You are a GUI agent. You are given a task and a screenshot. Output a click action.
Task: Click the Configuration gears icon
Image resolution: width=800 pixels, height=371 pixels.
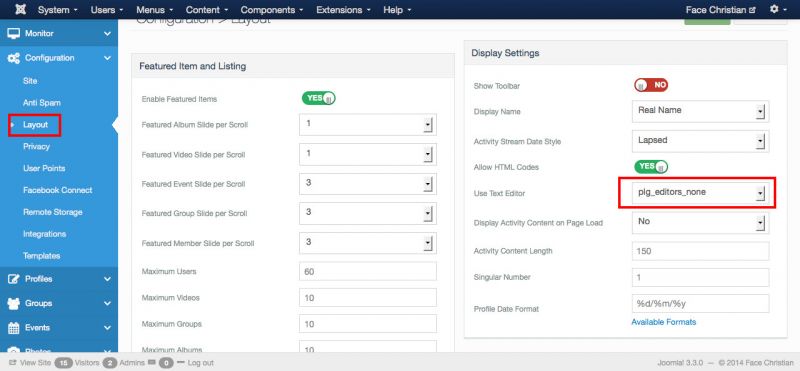coord(14,58)
